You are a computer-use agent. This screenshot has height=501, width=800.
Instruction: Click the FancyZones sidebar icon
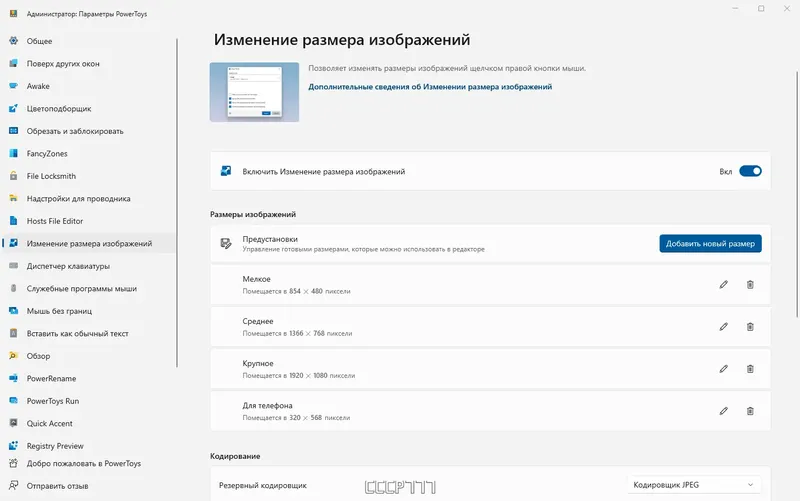(14, 154)
